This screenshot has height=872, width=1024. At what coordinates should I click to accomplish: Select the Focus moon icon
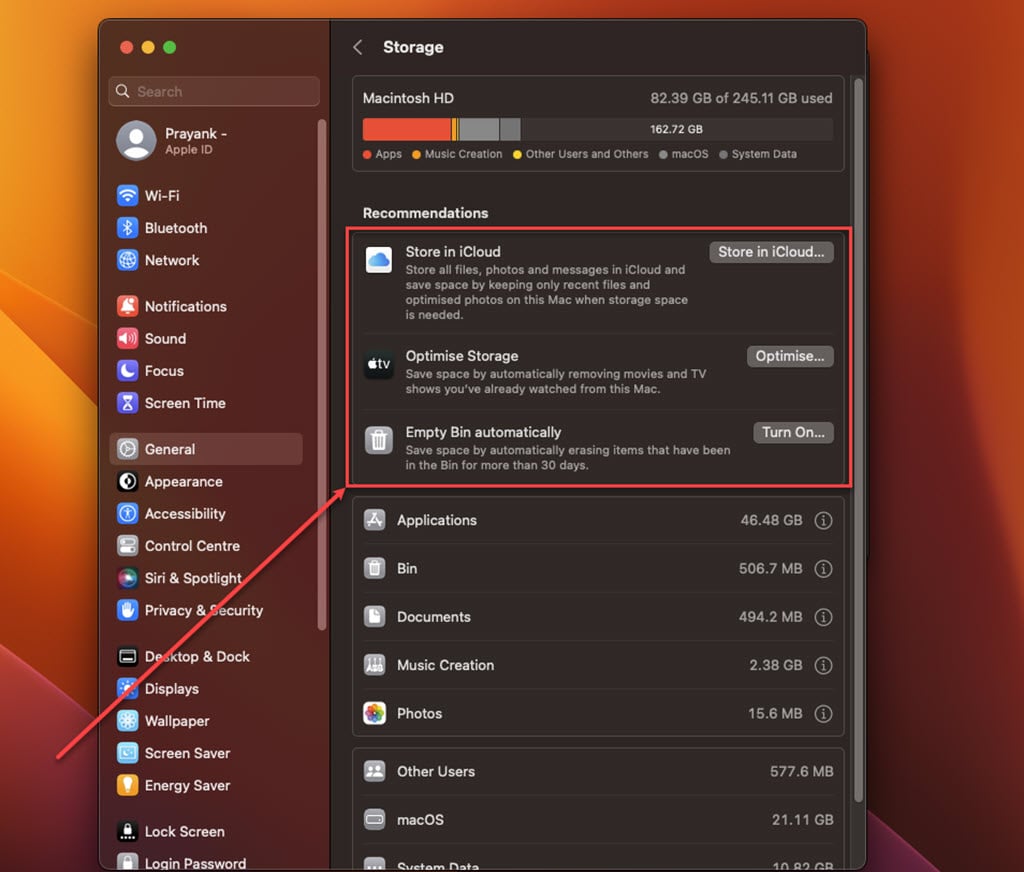pos(127,371)
